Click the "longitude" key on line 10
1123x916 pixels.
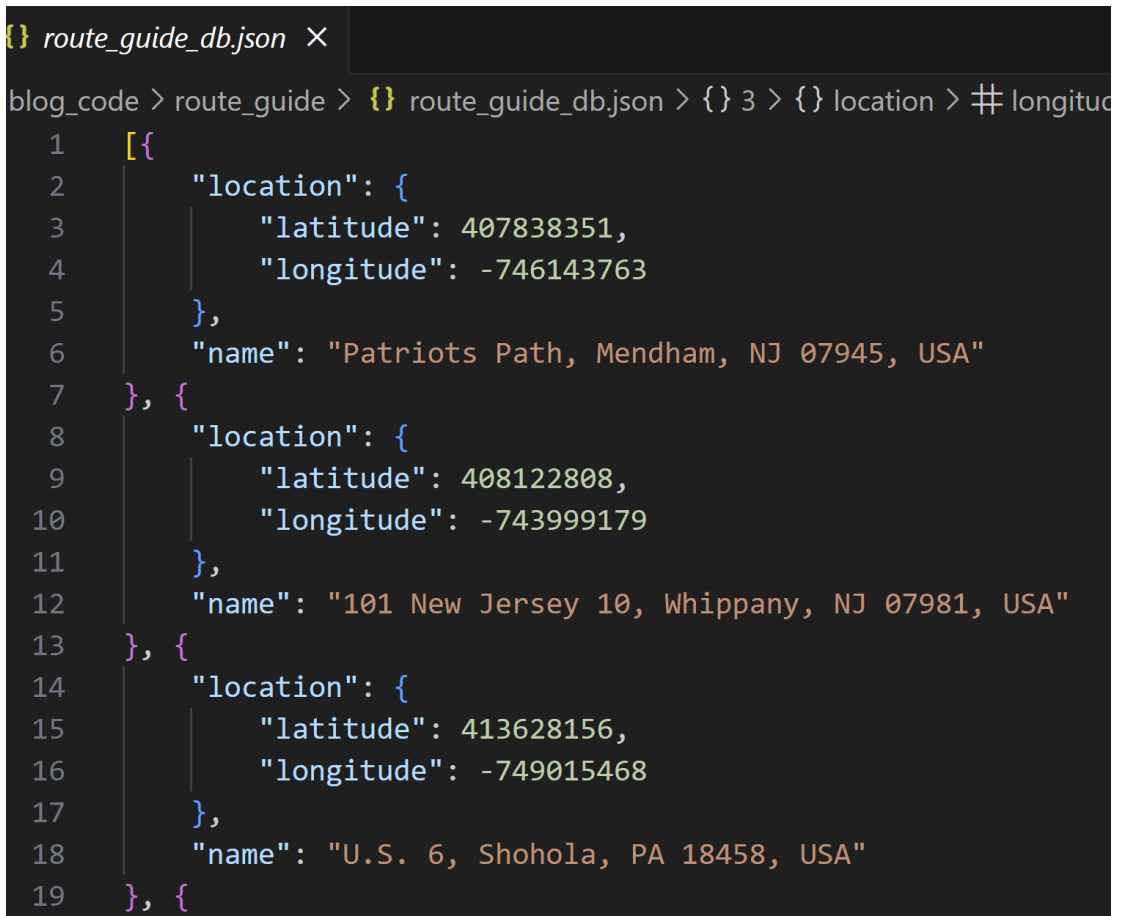pos(351,521)
